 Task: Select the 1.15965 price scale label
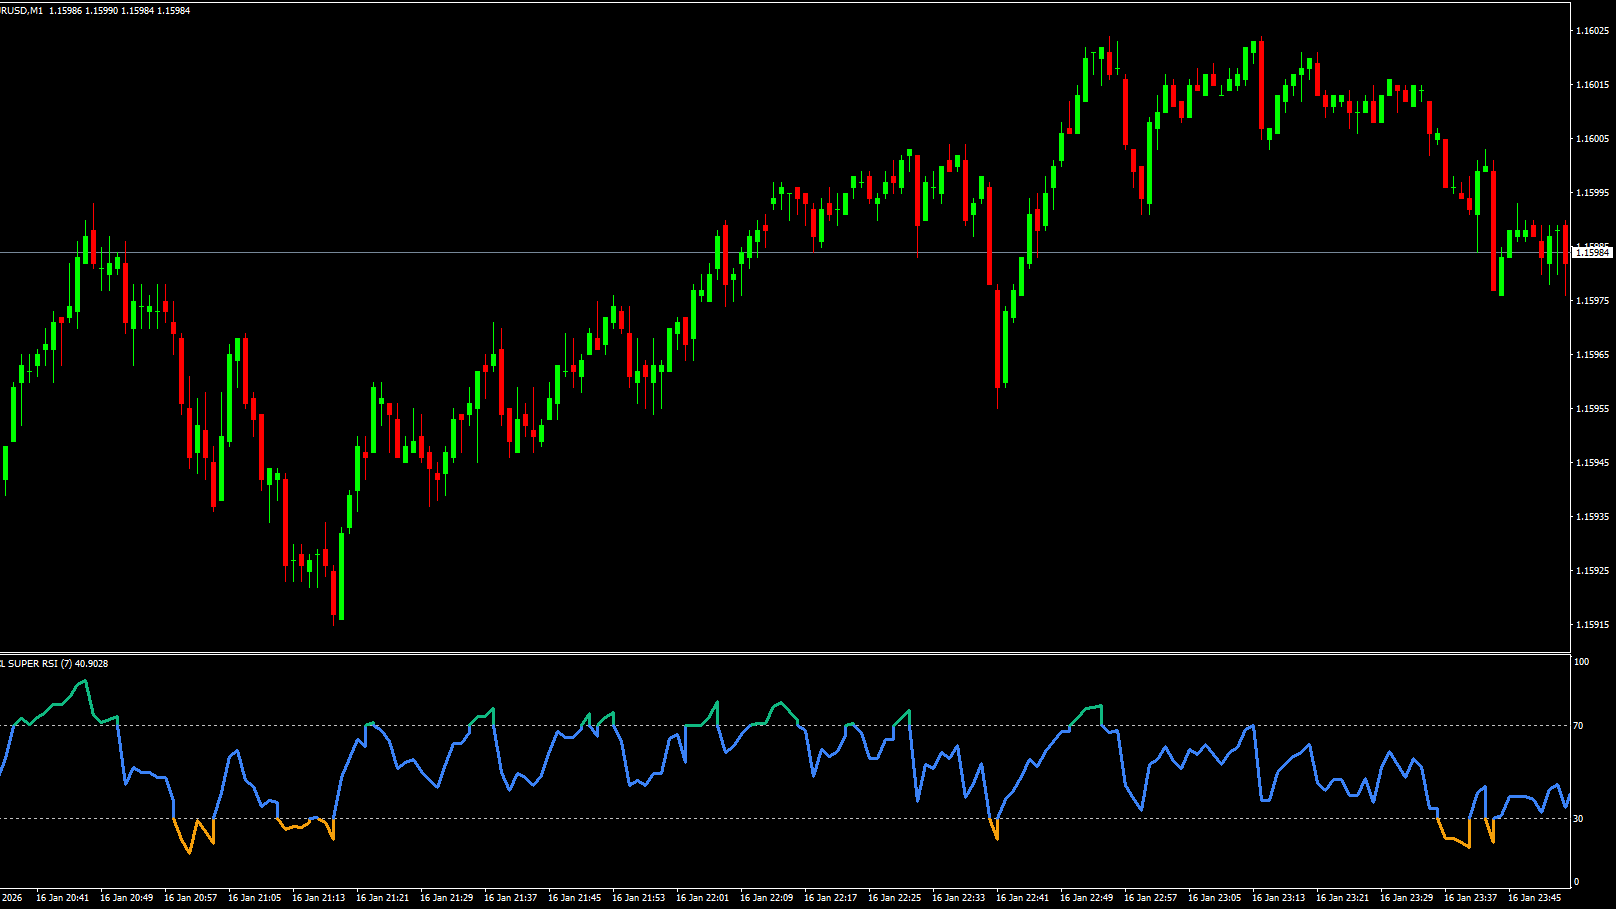(1592, 355)
